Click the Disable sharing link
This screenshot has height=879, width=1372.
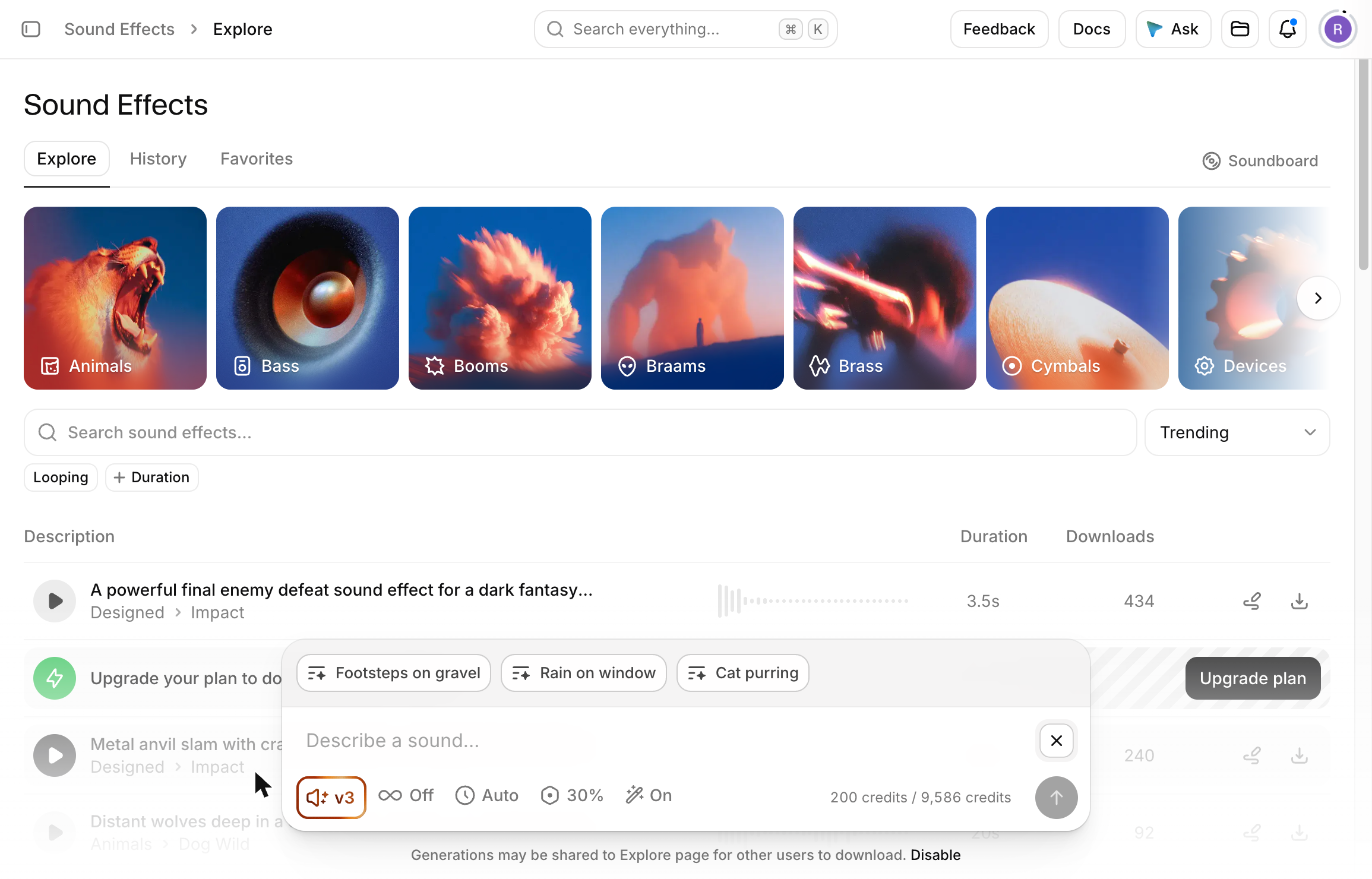point(936,855)
